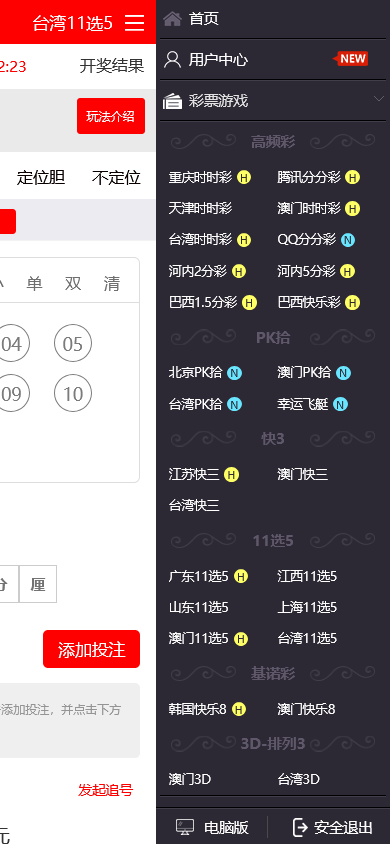Click the H badge beside 澳门时时彩
This screenshot has width=390, height=844.
click(352, 208)
